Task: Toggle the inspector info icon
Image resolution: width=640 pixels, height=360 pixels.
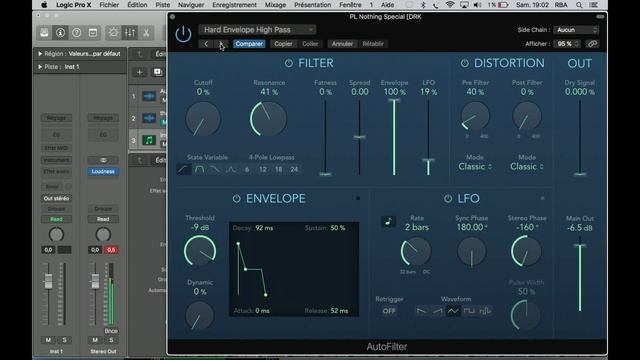Action: pyautogui.click(x=60, y=33)
